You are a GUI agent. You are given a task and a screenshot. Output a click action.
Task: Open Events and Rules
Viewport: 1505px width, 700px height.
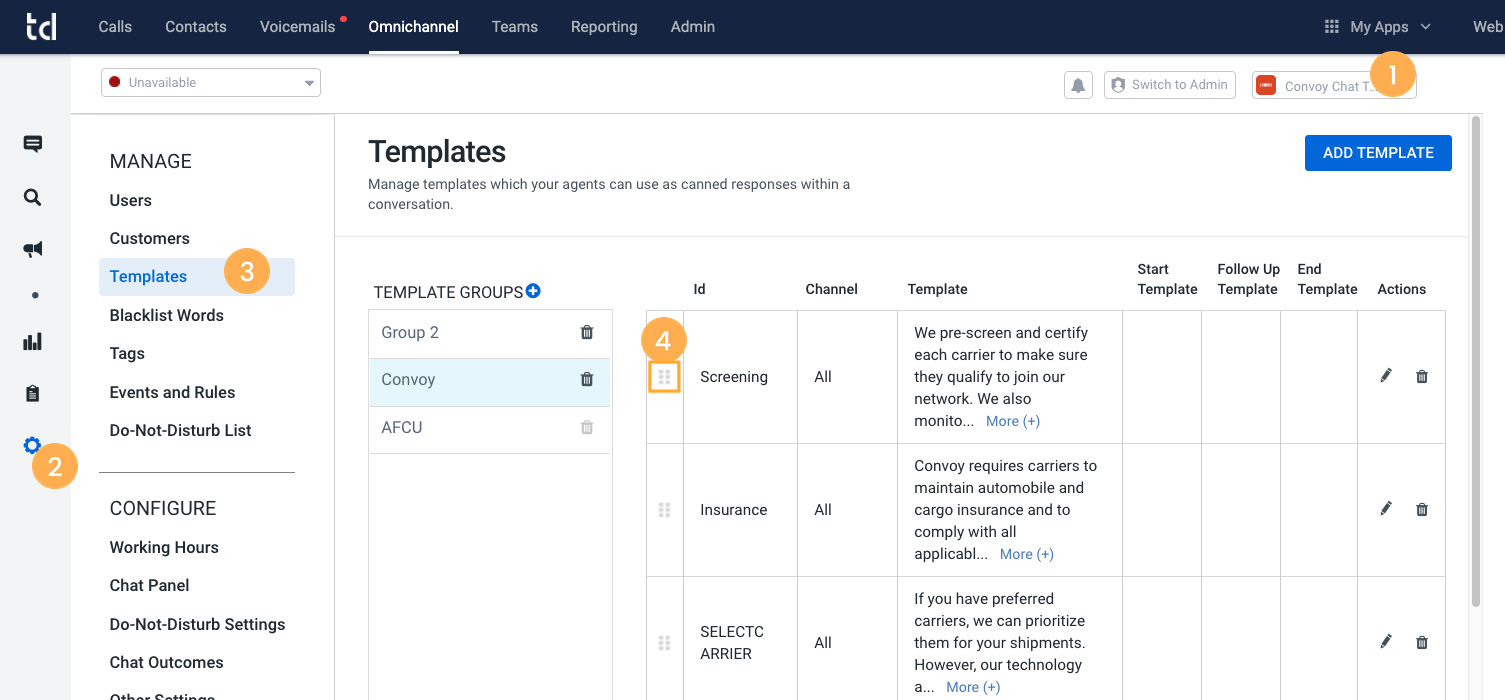point(173,392)
